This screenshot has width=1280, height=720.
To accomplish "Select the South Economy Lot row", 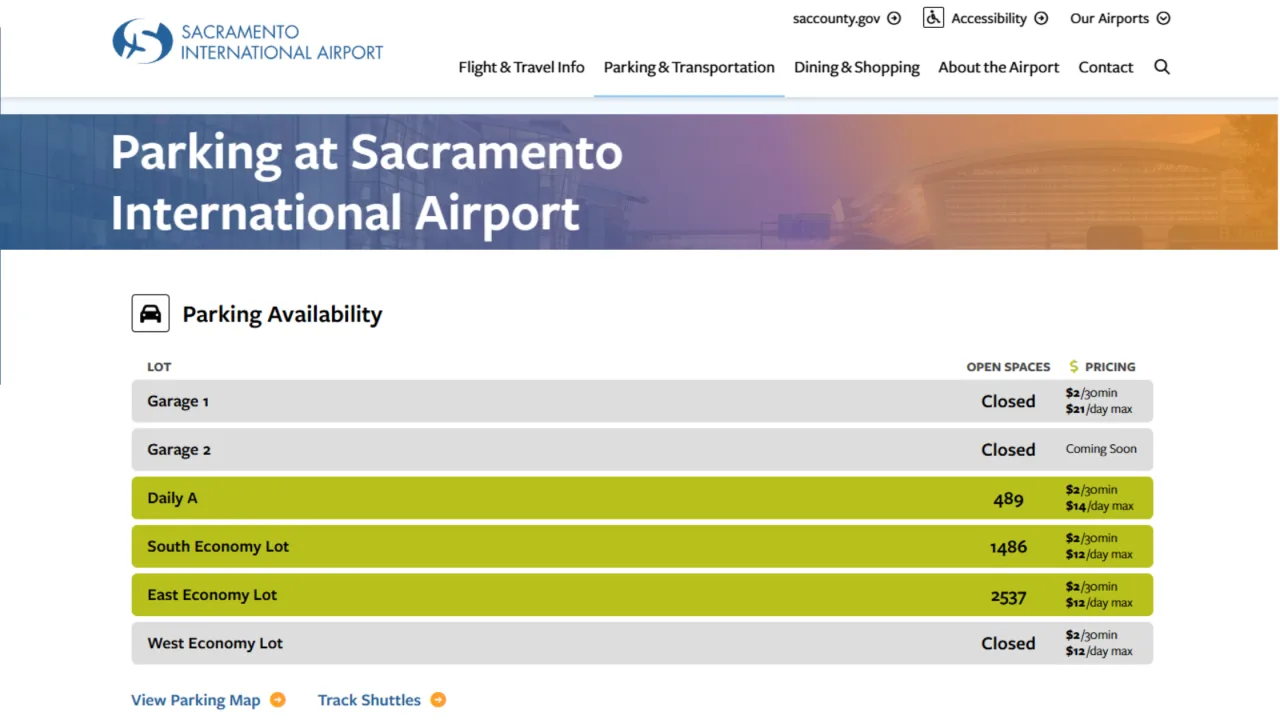I will 642,546.
